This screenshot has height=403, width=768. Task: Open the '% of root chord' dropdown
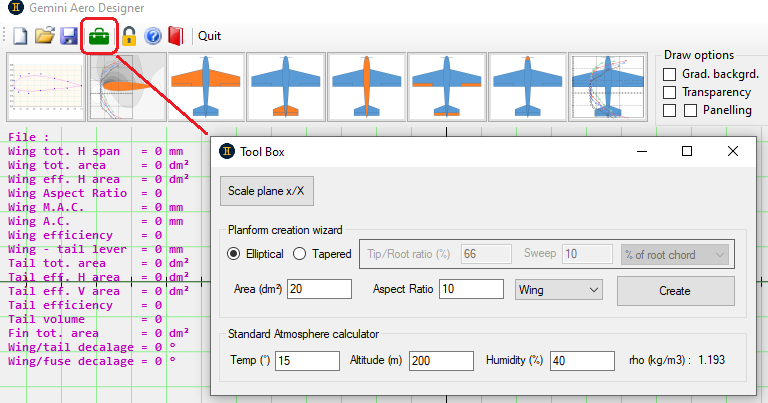(674, 255)
